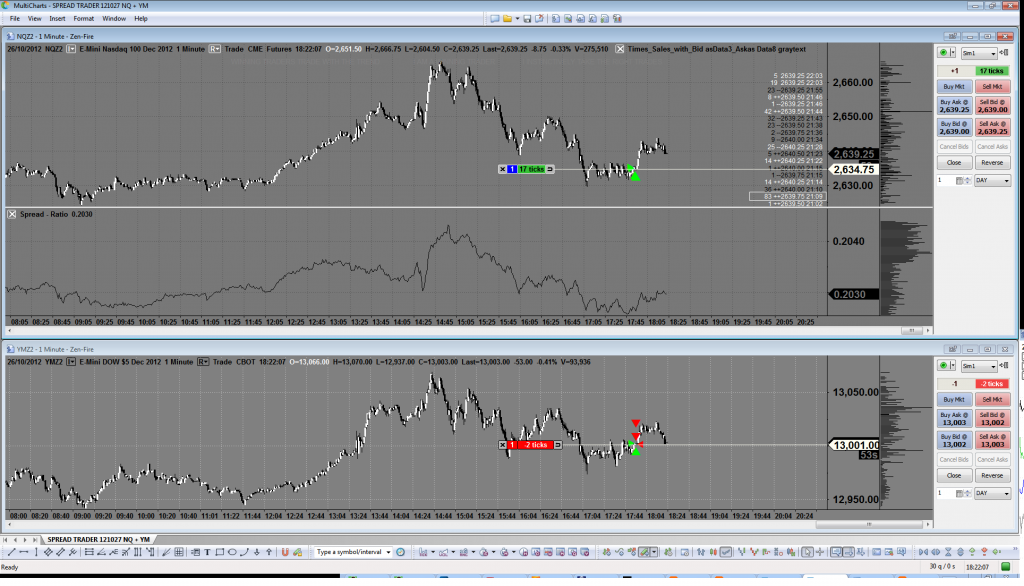Toggle the R status box in YM chart header

pyautogui.click(x=204, y=362)
